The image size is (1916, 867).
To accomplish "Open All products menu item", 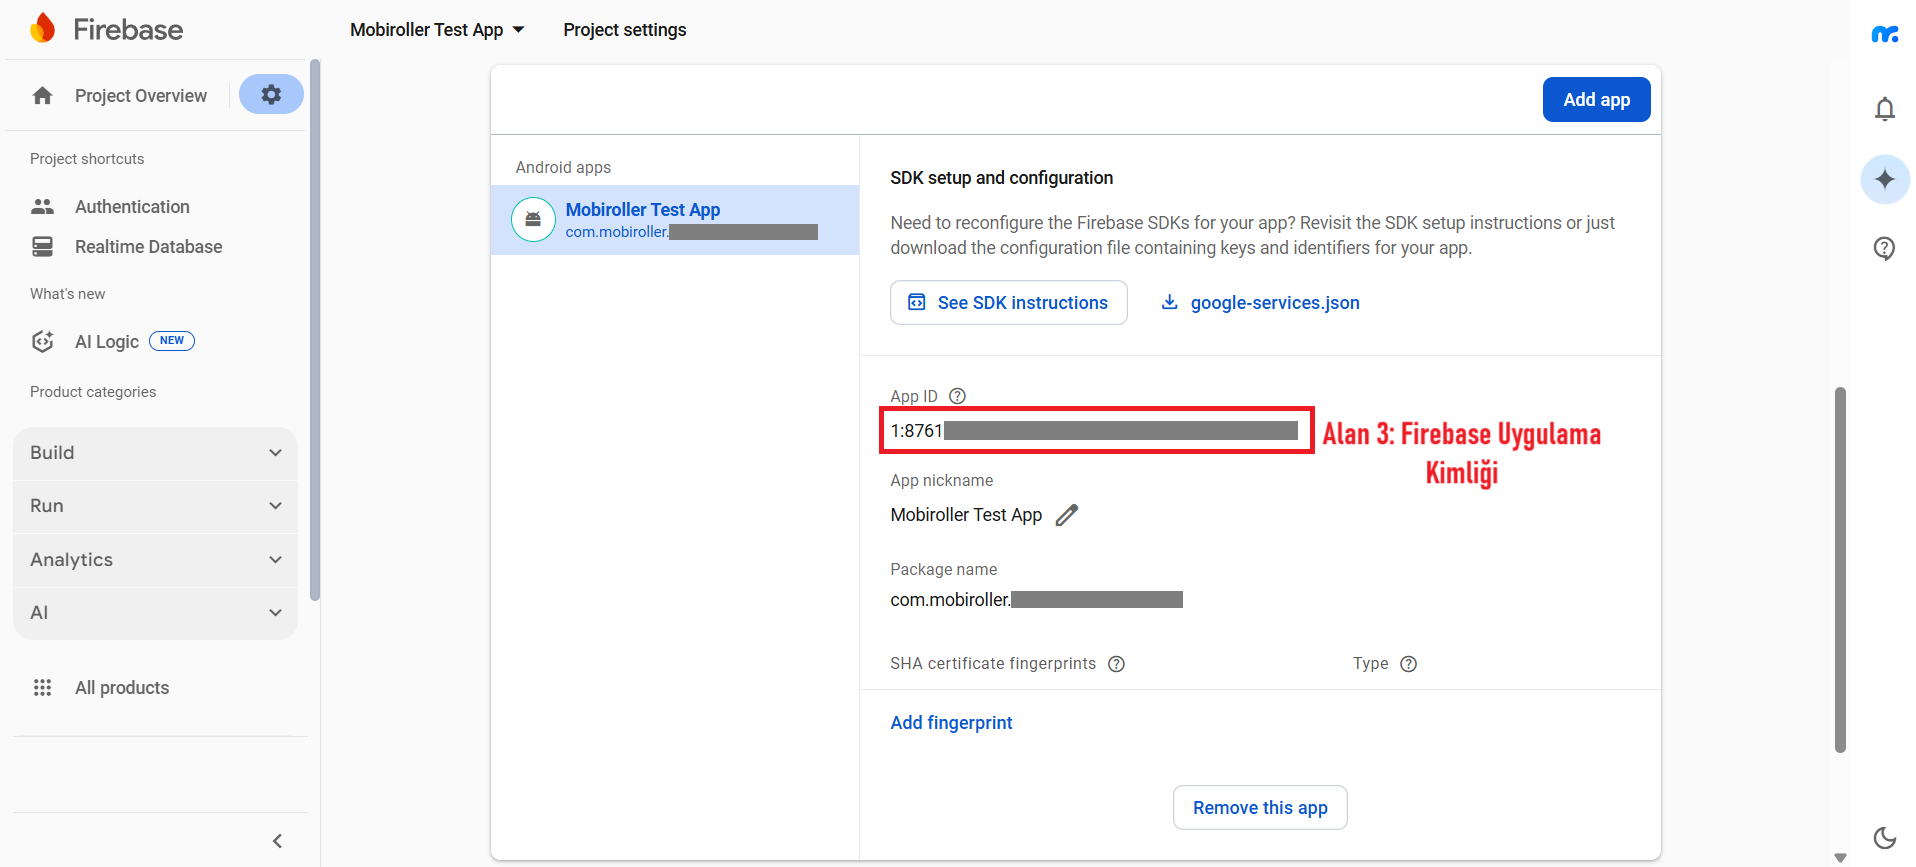I will 122,687.
